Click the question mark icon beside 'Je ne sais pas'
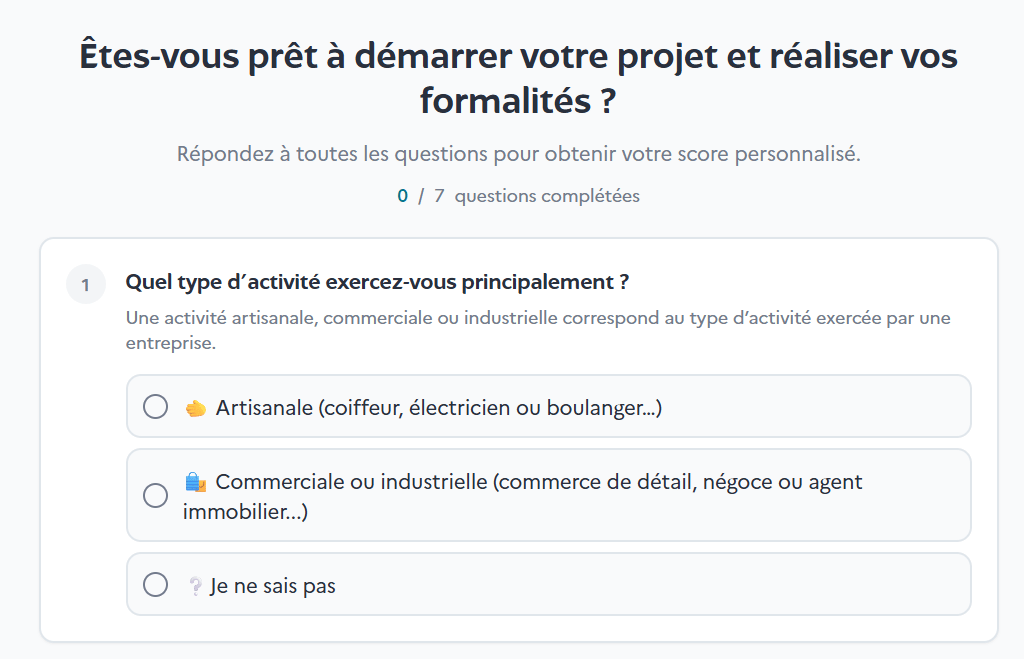 pyautogui.click(x=195, y=586)
